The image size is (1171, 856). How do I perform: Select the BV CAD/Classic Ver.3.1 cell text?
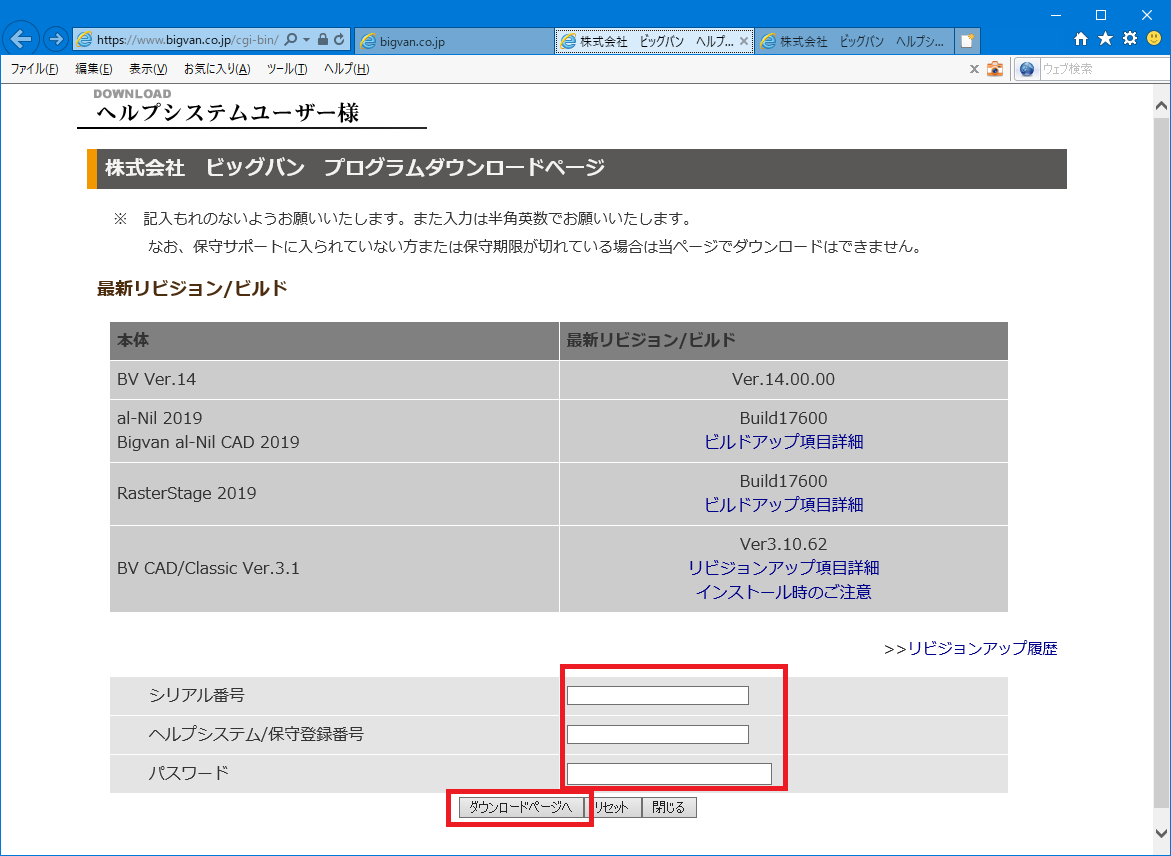point(208,568)
